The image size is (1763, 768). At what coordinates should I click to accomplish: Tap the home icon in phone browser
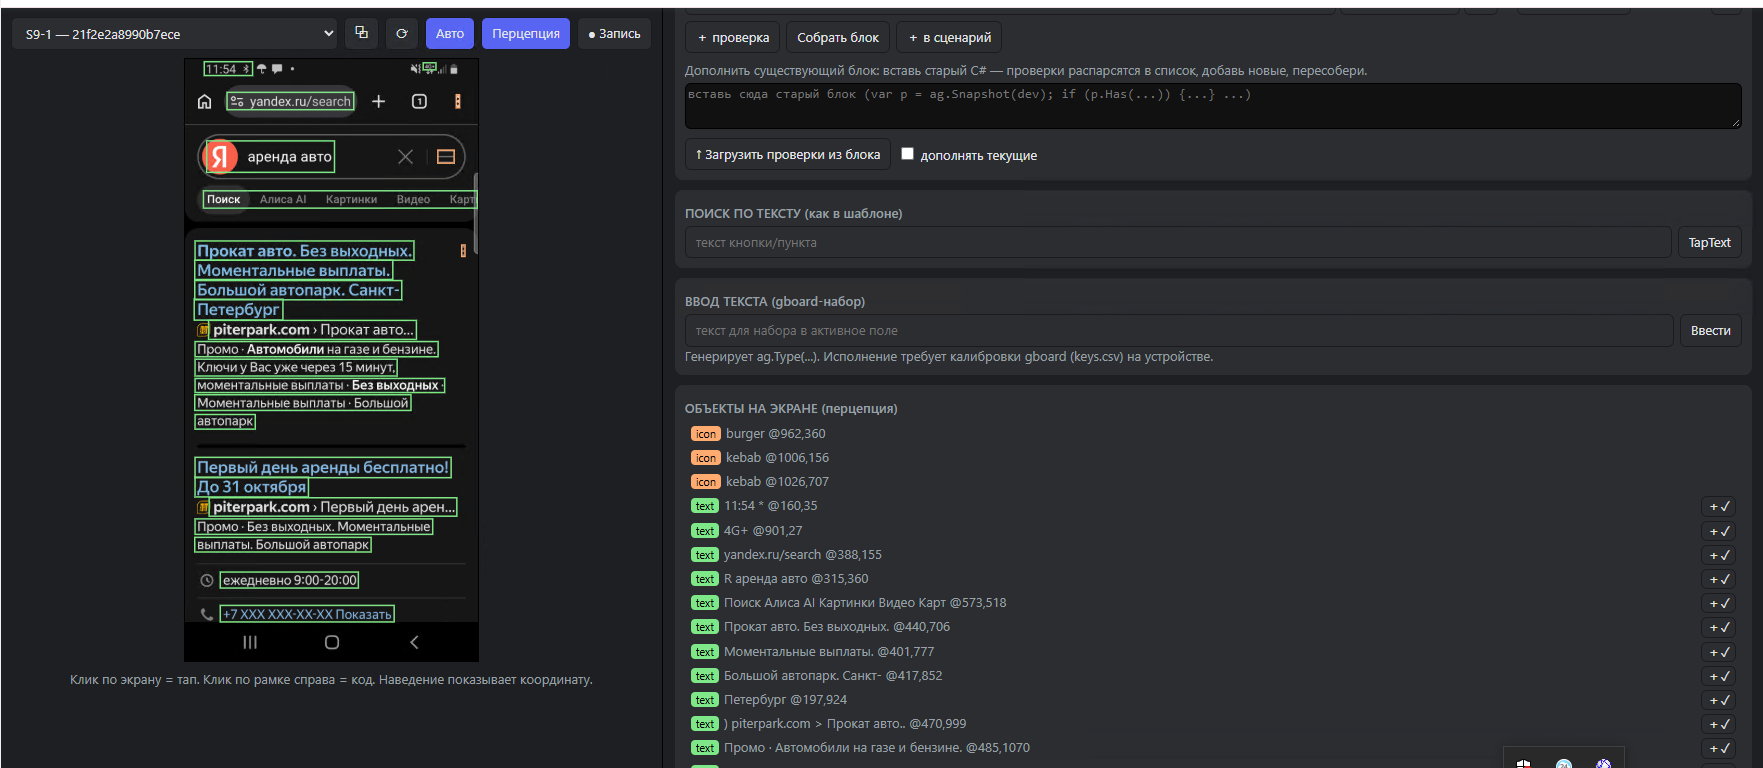[205, 101]
